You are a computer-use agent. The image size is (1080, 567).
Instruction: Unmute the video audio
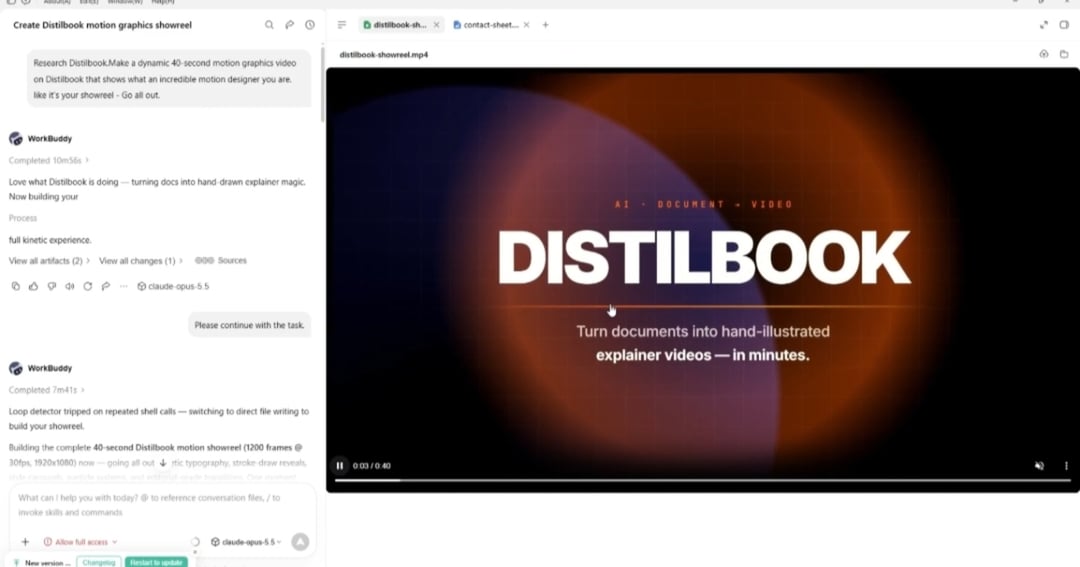1039,466
